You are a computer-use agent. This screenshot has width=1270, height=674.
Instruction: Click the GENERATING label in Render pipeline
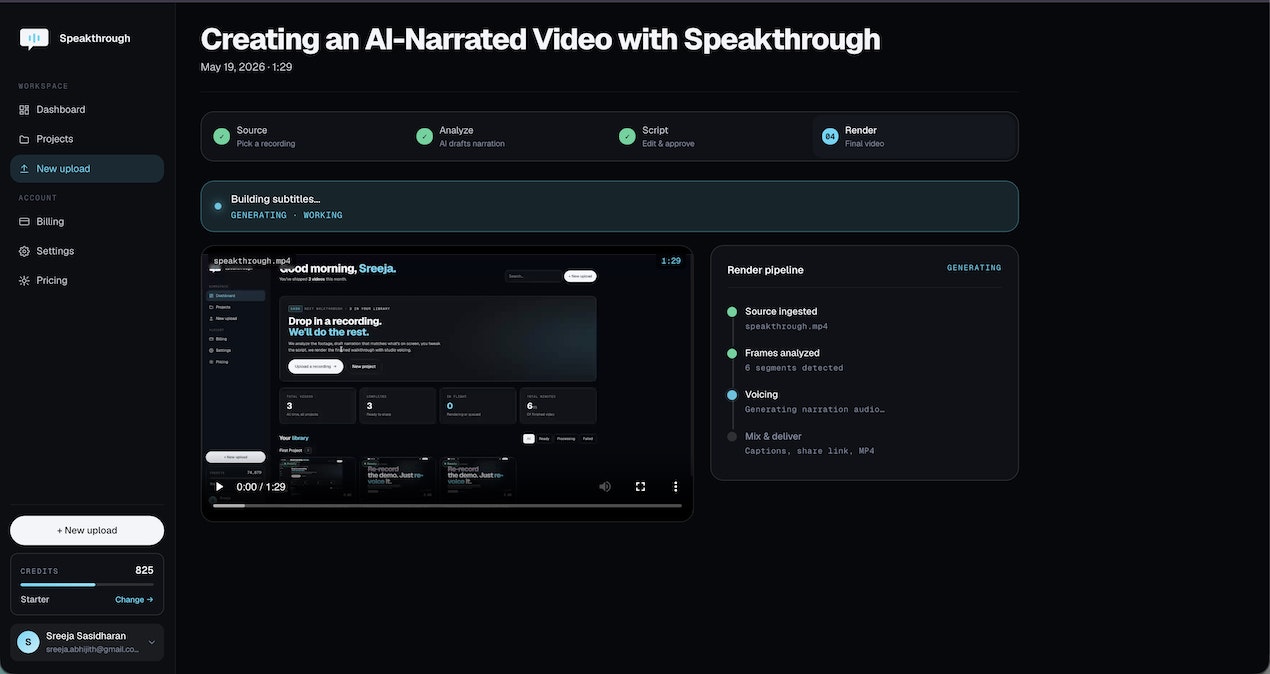click(x=974, y=268)
